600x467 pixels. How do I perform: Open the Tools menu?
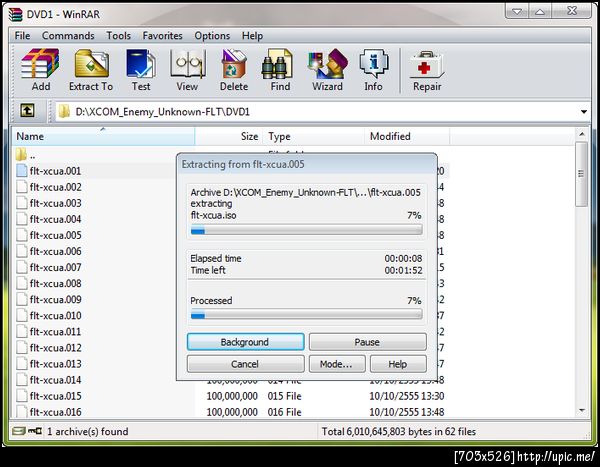pos(119,36)
